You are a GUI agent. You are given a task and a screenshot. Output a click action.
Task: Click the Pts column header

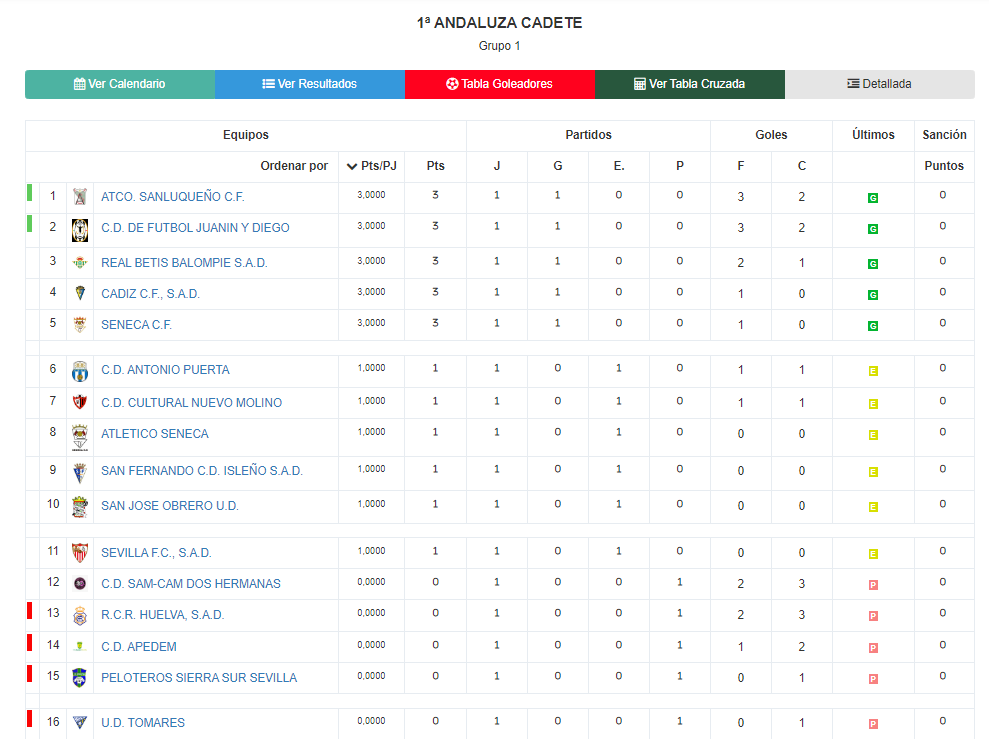click(435, 166)
